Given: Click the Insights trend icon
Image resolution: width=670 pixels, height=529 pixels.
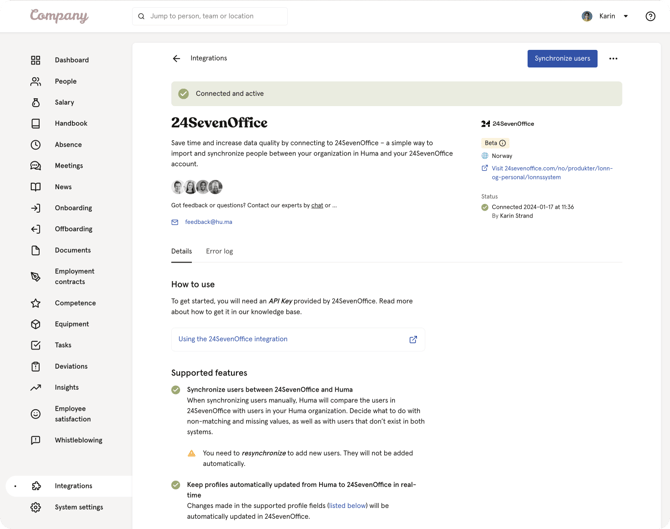Looking at the screenshot, I should (35, 388).
